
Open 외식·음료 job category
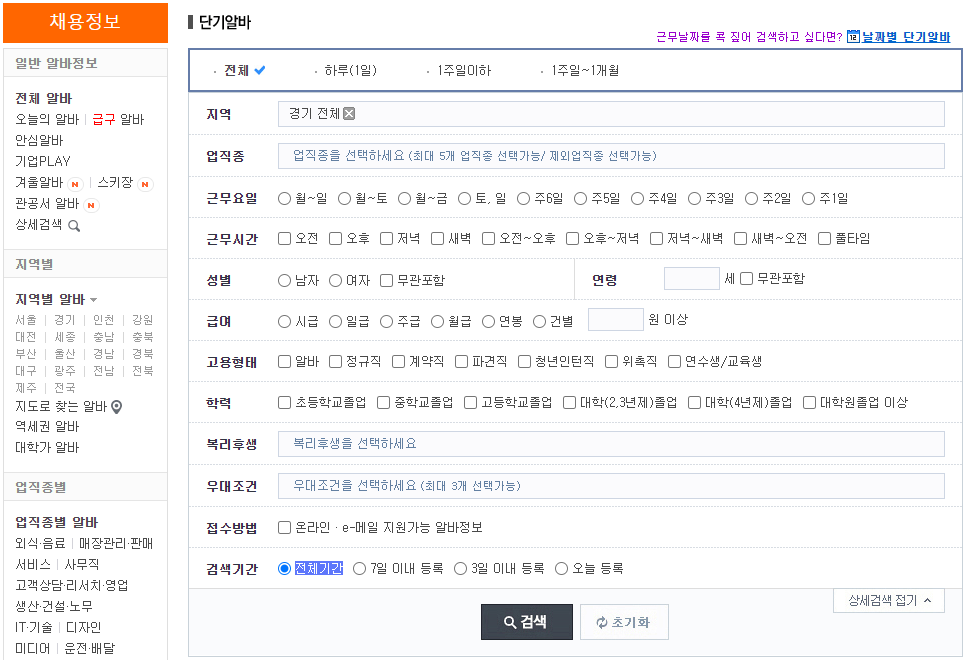coord(40,544)
